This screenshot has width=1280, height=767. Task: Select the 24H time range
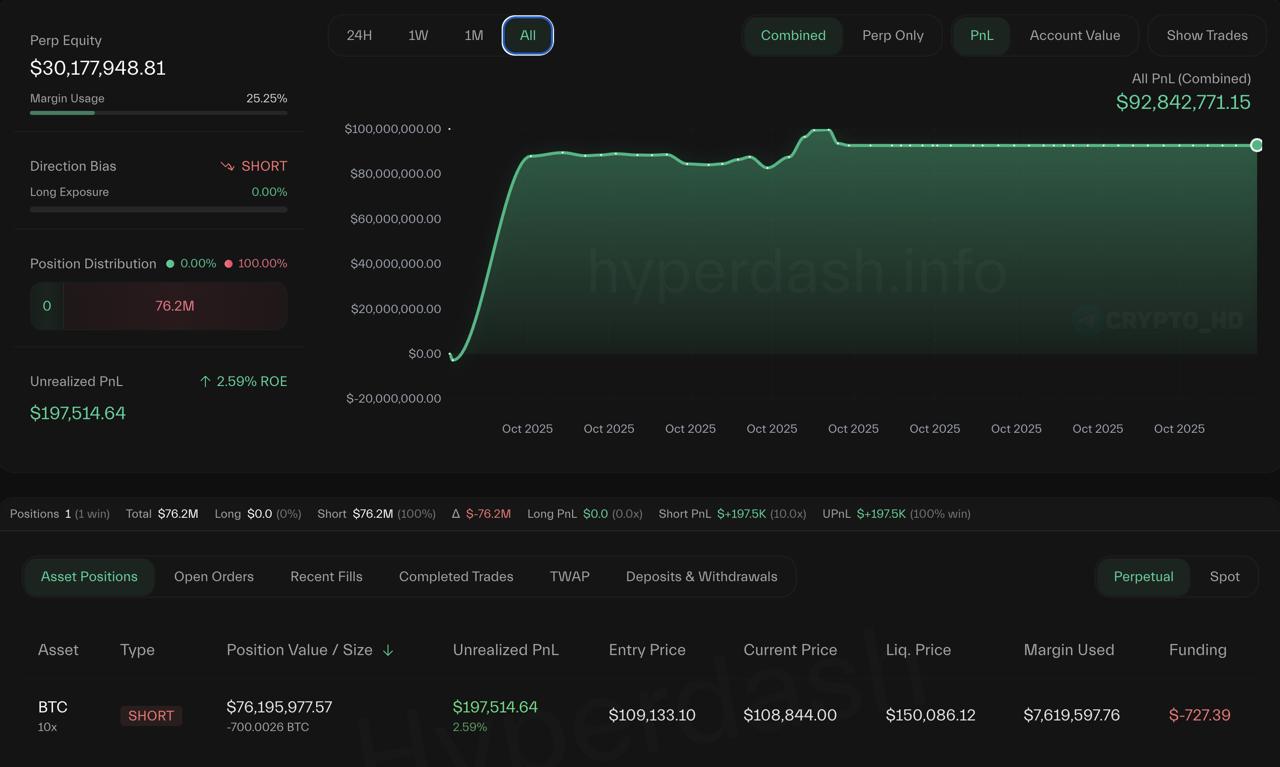coord(359,35)
